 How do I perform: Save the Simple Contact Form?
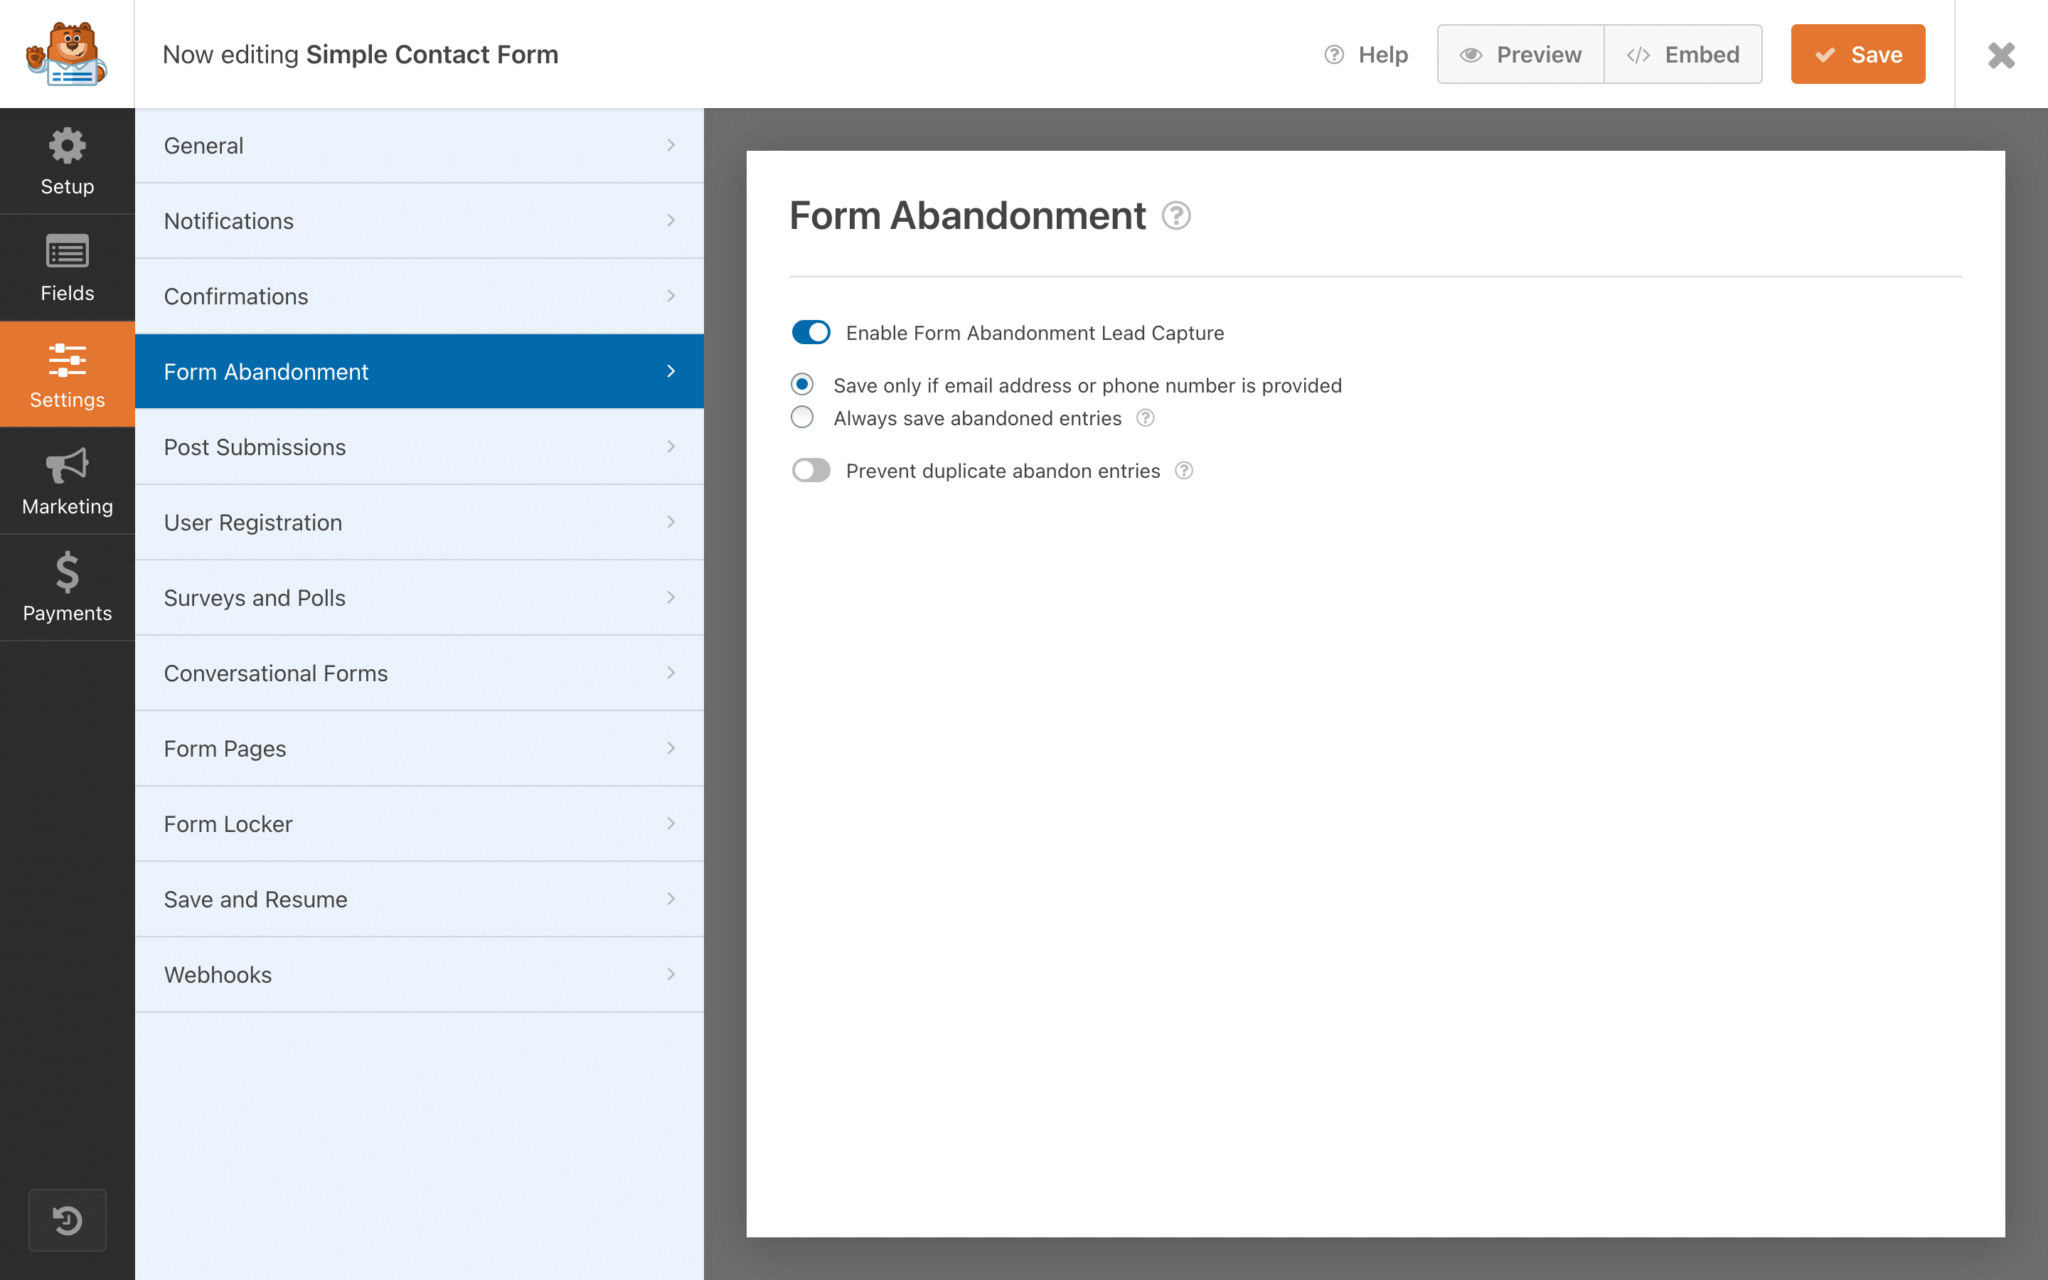(1857, 54)
